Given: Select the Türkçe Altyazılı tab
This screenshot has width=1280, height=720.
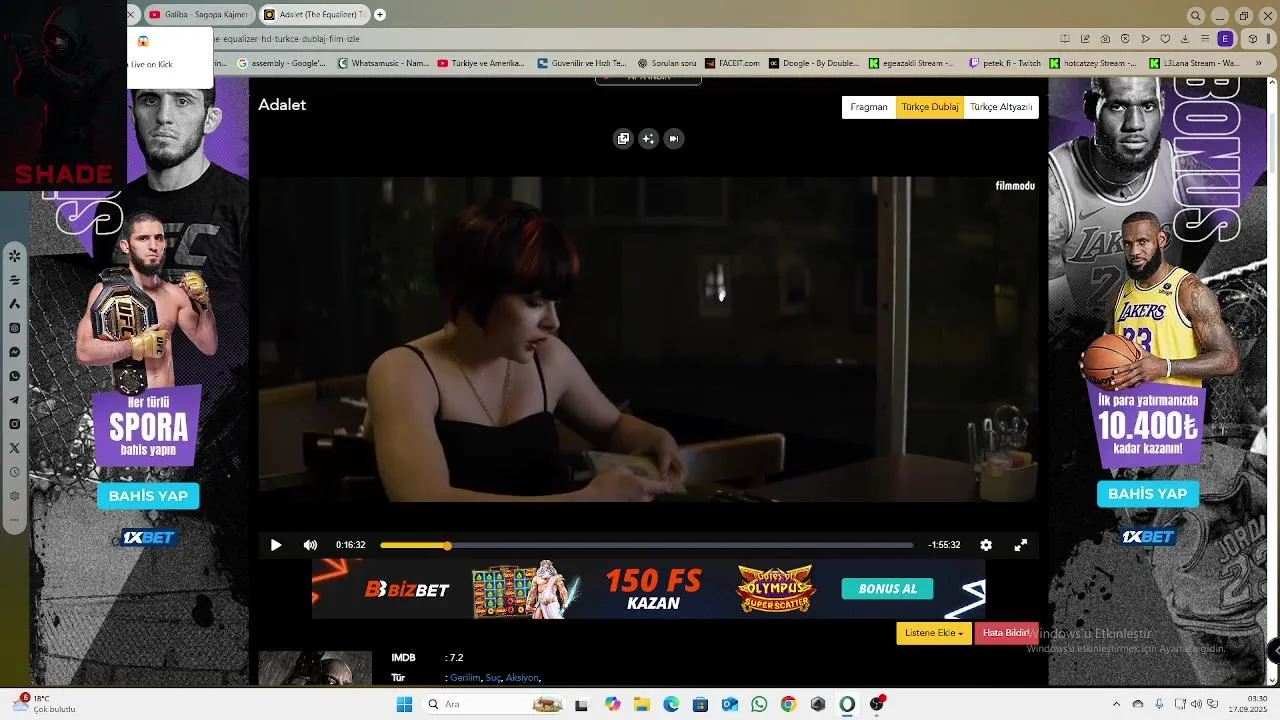Looking at the screenshot, I should (1001, 107).
